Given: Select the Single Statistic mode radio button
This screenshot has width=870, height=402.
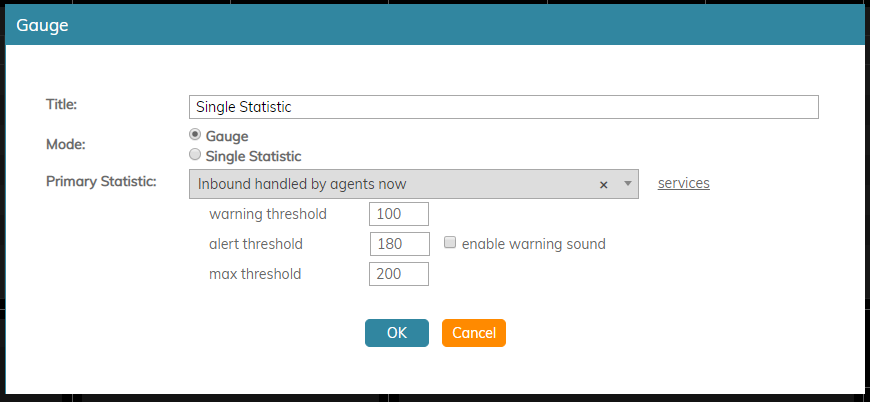Looking at the screenshot, I should pyautogui.click(x=195, y=155).
